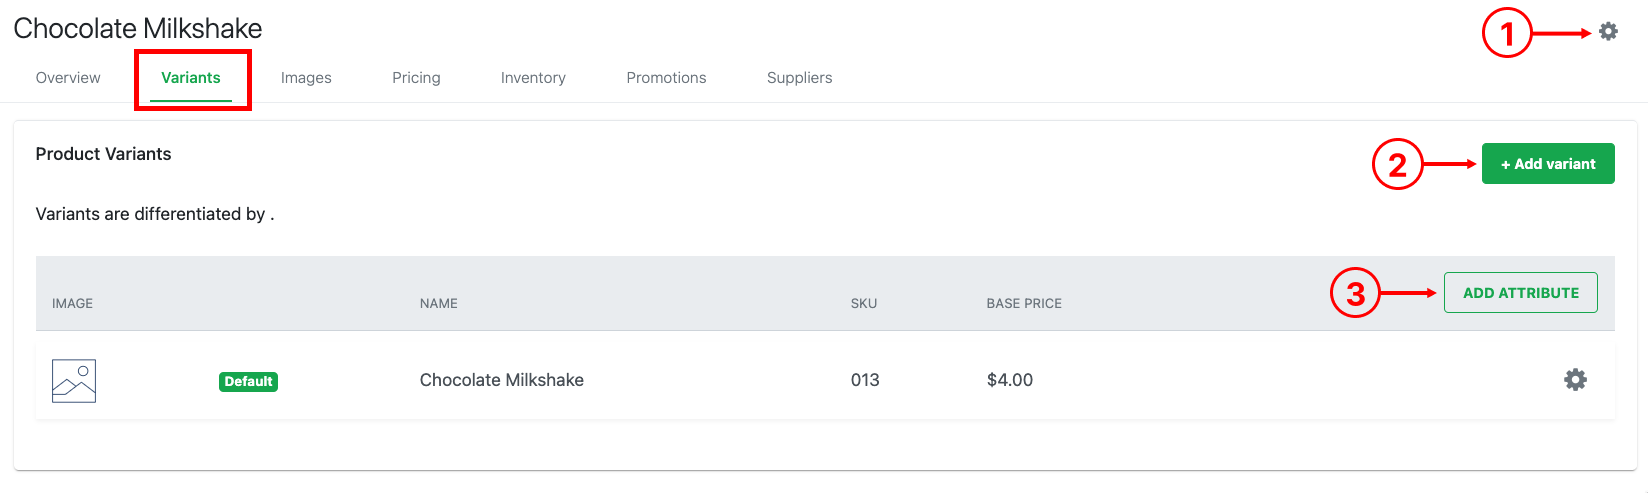
Task: Click the $4.00 base price cell
Action: [1010, 380]
